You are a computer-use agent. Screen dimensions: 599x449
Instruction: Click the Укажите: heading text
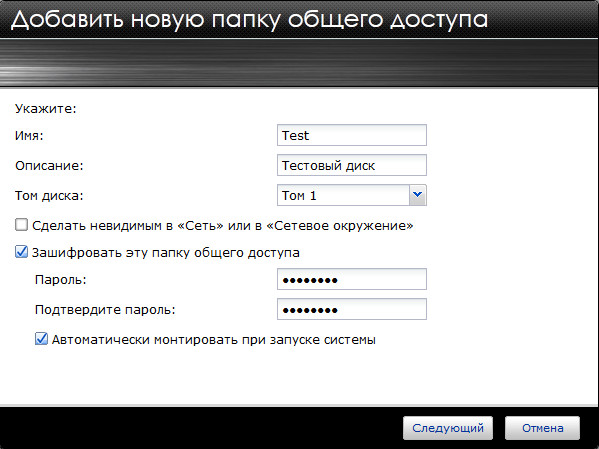tap(46, 109)
